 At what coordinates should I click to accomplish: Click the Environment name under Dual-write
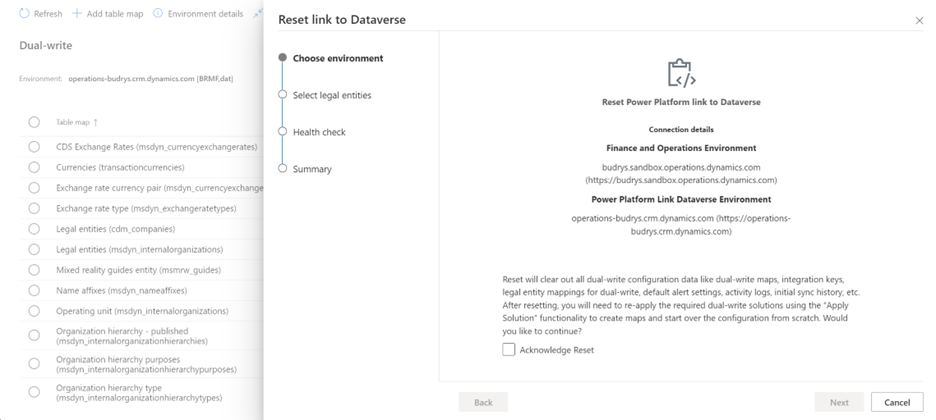pyautogui.click(x=150, y=79)
